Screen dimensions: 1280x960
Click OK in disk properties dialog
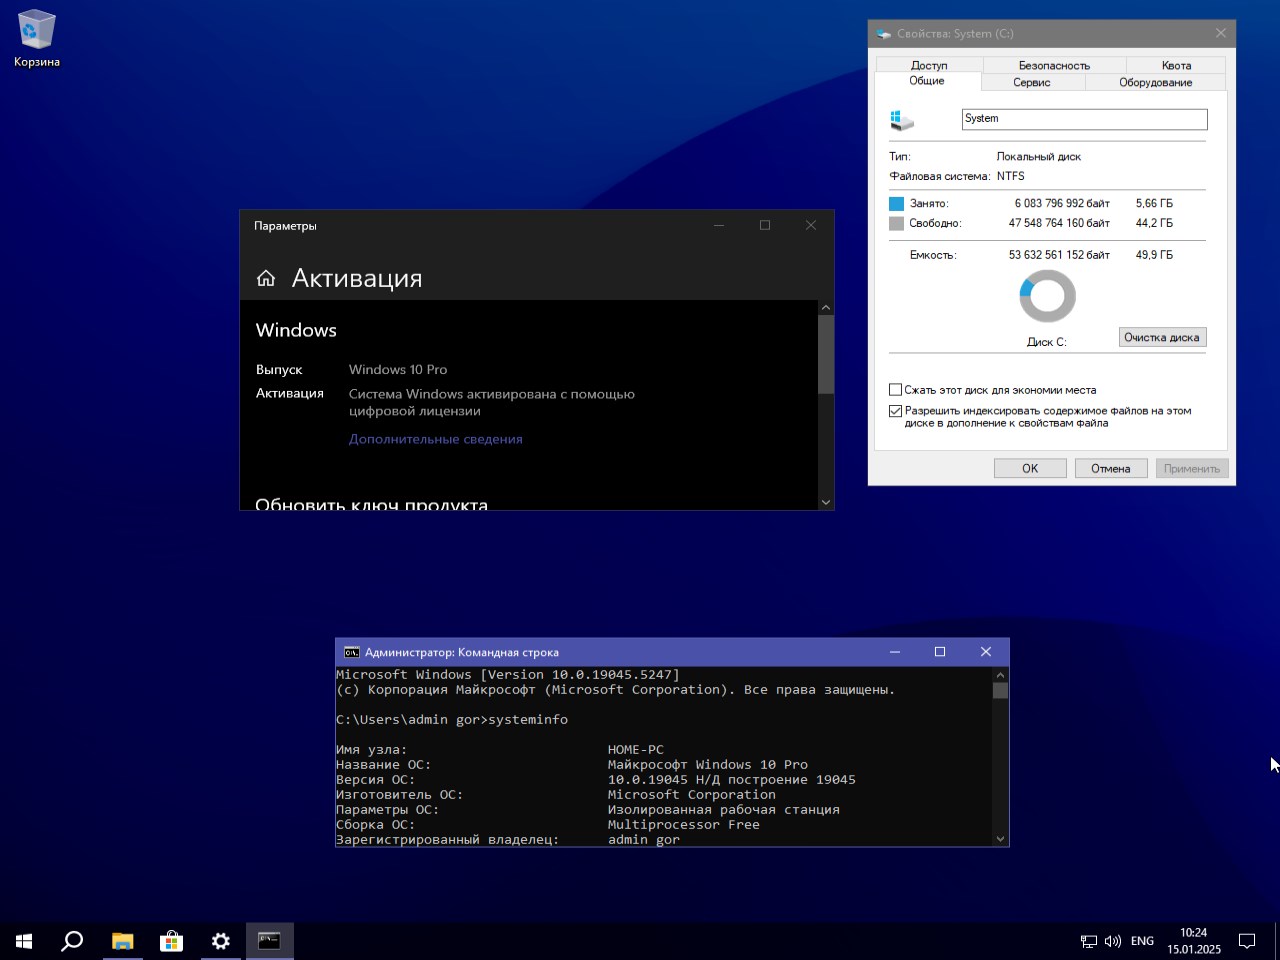[x=1030, y=468]
